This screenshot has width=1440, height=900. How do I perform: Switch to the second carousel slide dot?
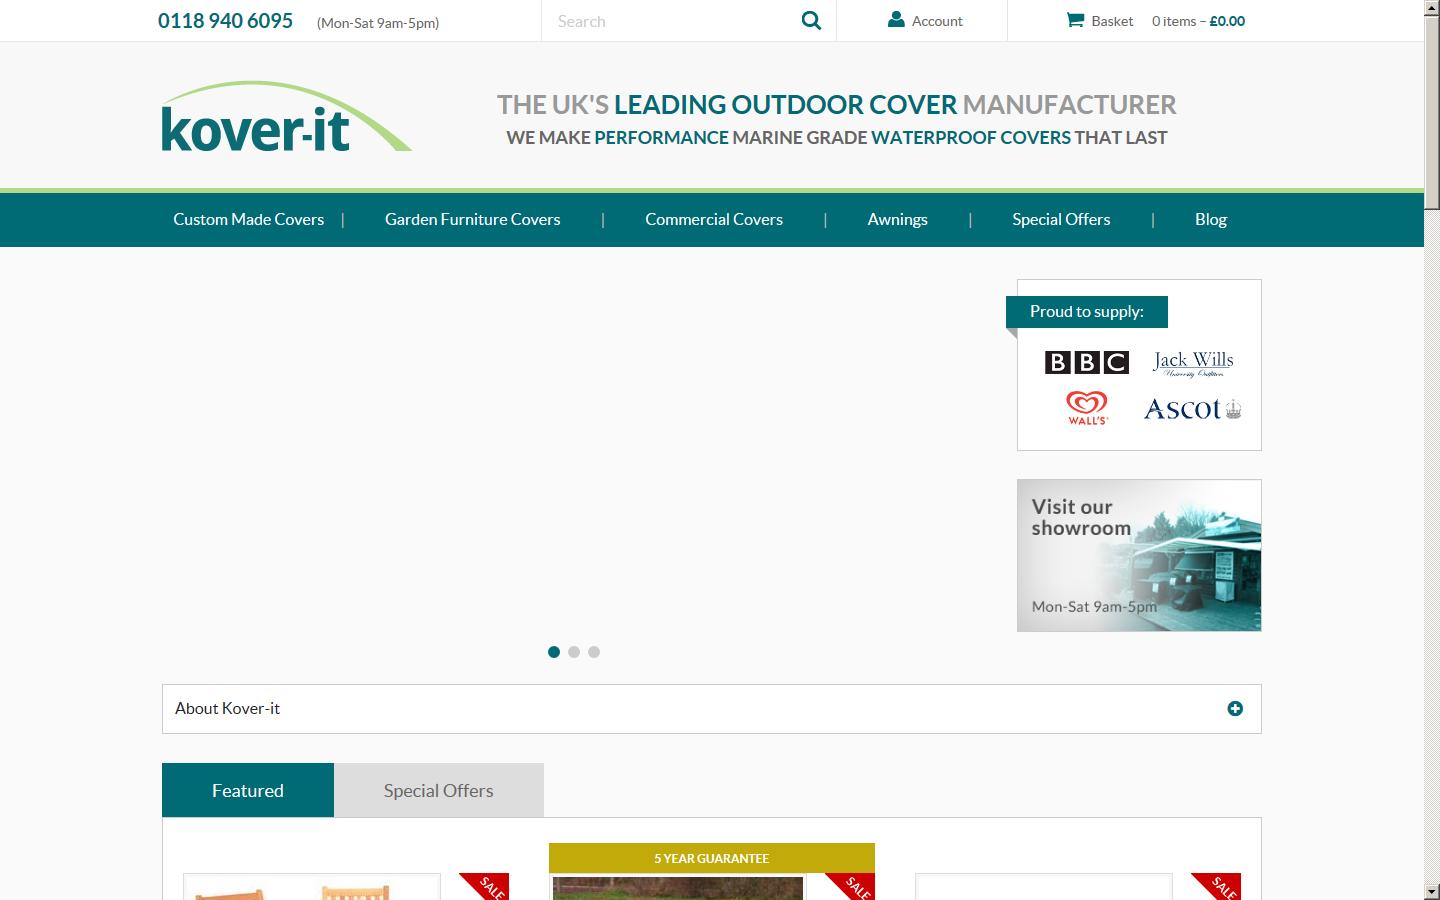pos(574,652)
